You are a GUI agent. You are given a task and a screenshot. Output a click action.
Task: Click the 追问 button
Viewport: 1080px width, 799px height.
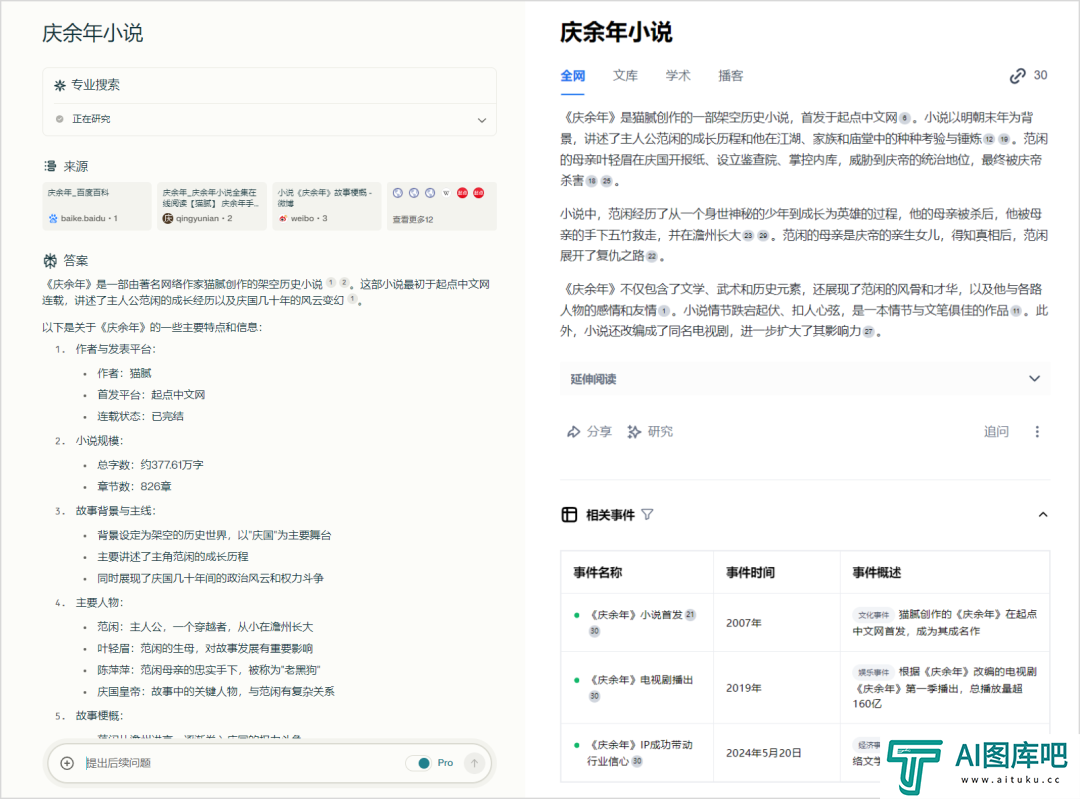click(996, 432)
